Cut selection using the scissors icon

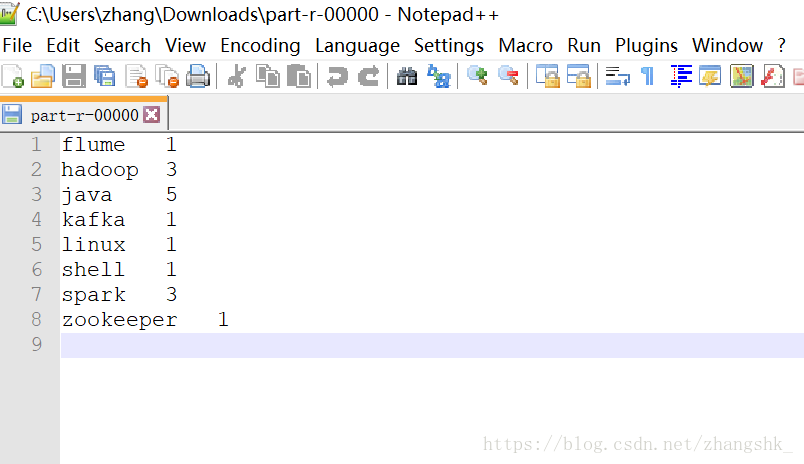(x=236, y=76)
